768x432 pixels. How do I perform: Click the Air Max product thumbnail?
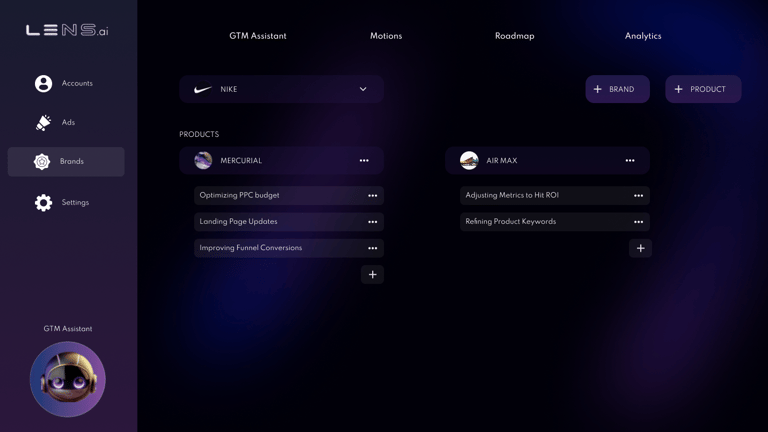click(x=469, y=160)
